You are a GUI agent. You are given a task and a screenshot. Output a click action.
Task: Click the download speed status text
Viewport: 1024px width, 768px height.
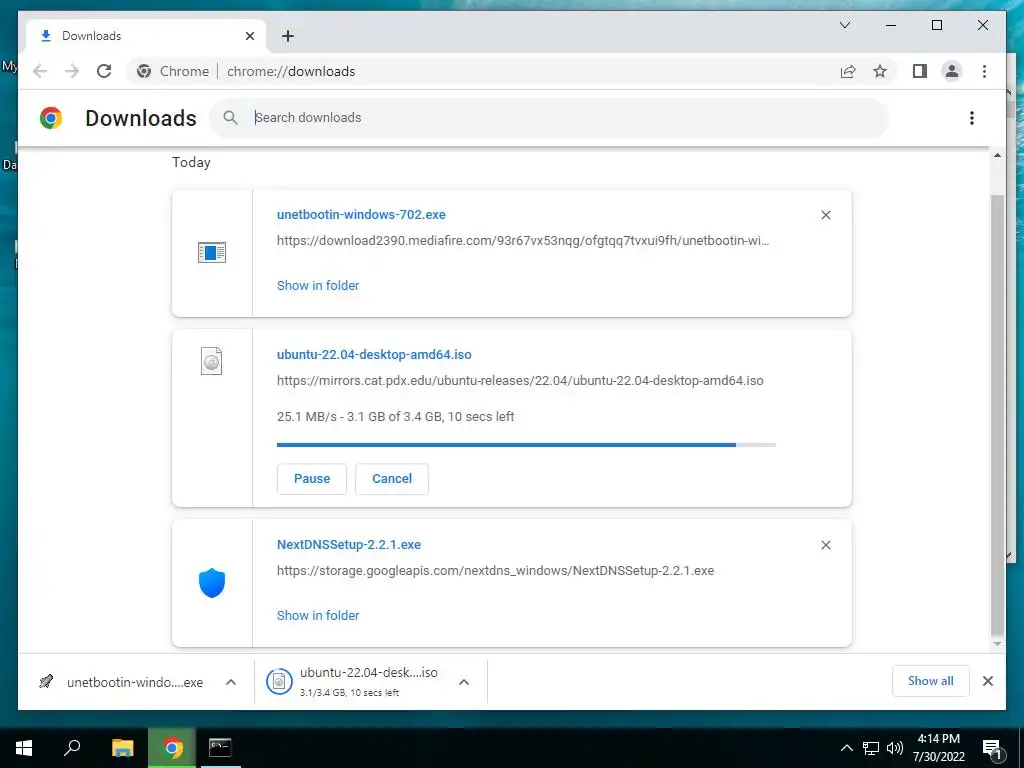click(396, 417)
